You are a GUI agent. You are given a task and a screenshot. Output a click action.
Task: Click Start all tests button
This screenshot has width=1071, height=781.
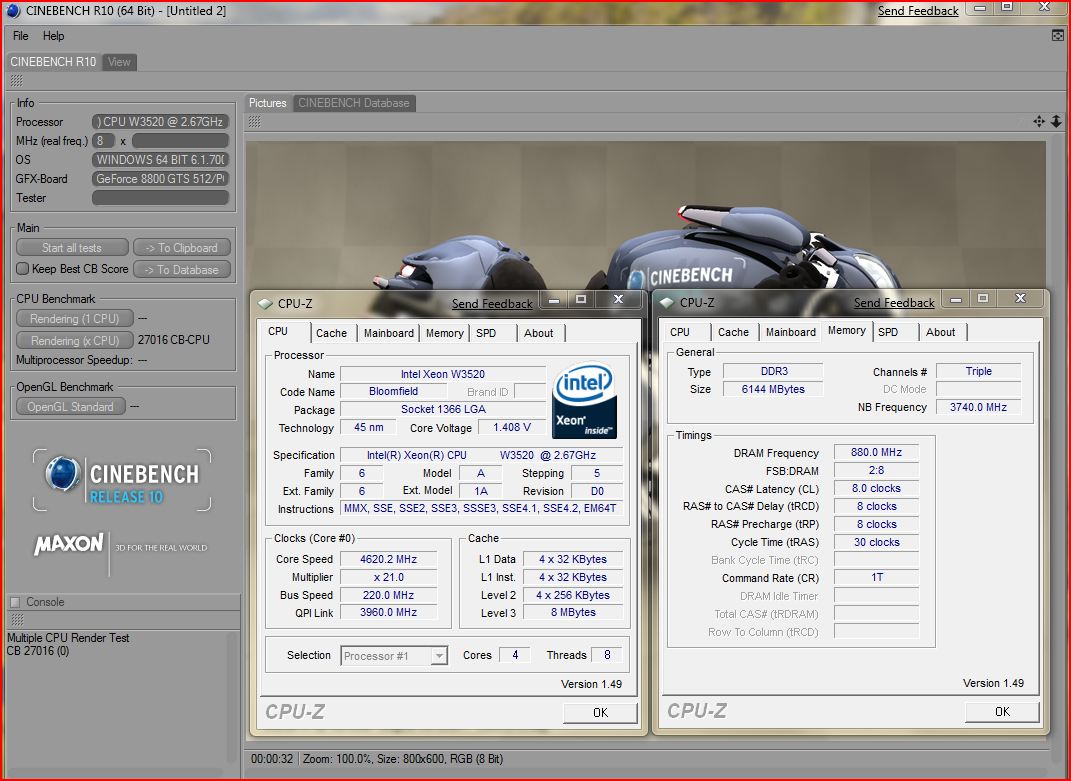coord(72,247)
